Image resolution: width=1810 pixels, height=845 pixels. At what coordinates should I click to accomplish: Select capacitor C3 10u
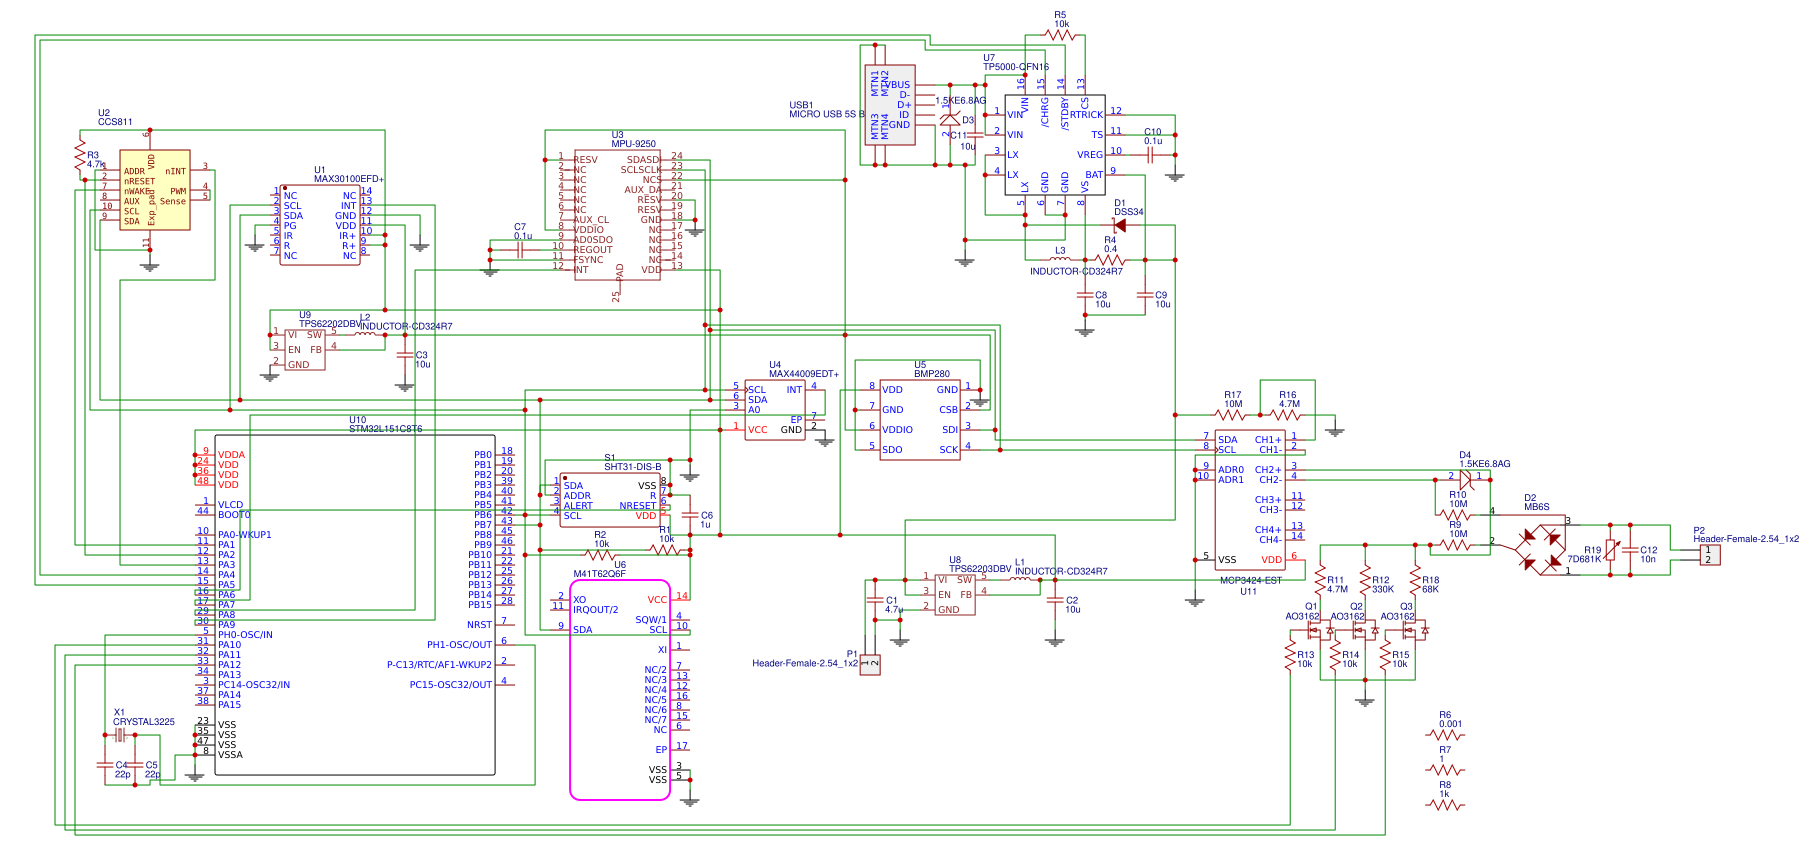404,354
